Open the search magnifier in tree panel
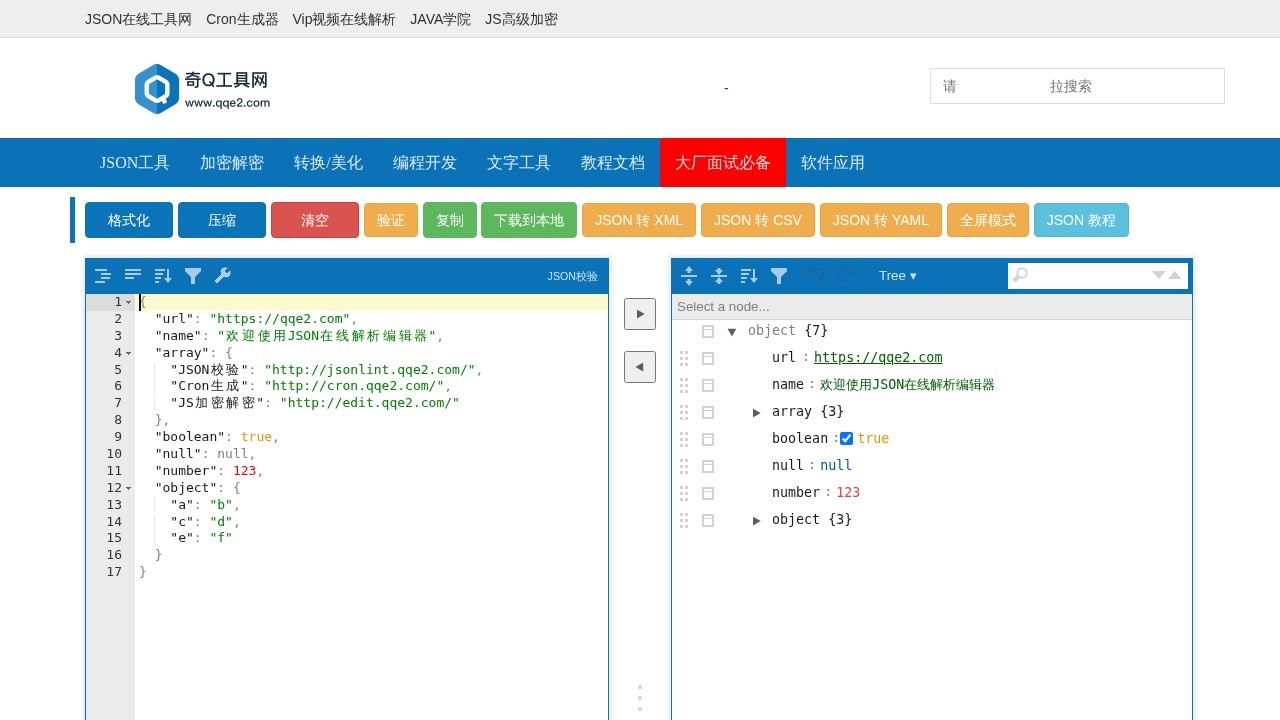The height and width of the screenshot is (720, 1280). (1020, 275)
